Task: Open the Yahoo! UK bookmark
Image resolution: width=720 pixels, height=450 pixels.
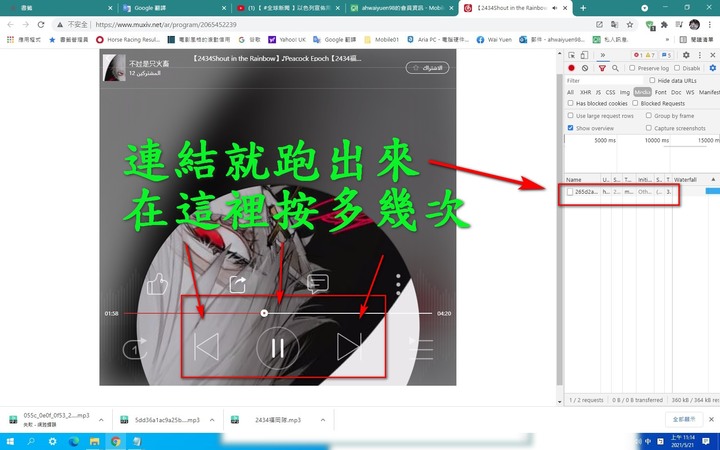Action: (287, 40)
